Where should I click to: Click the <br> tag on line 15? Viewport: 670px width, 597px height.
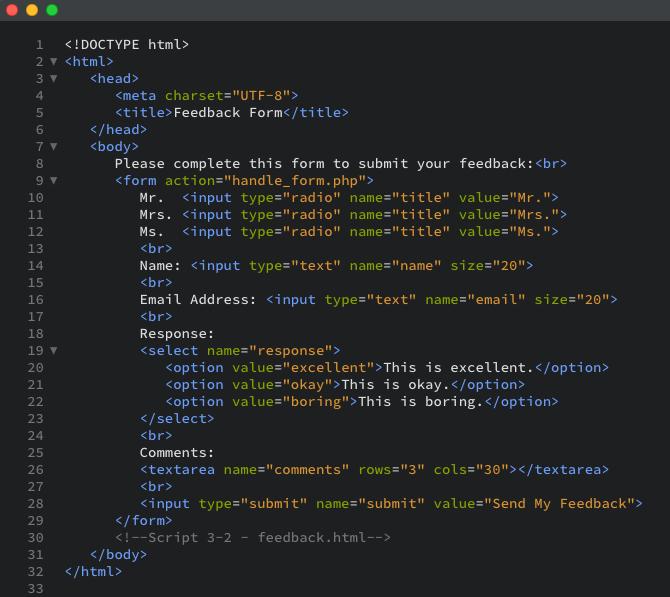click(x=156, y=282)
